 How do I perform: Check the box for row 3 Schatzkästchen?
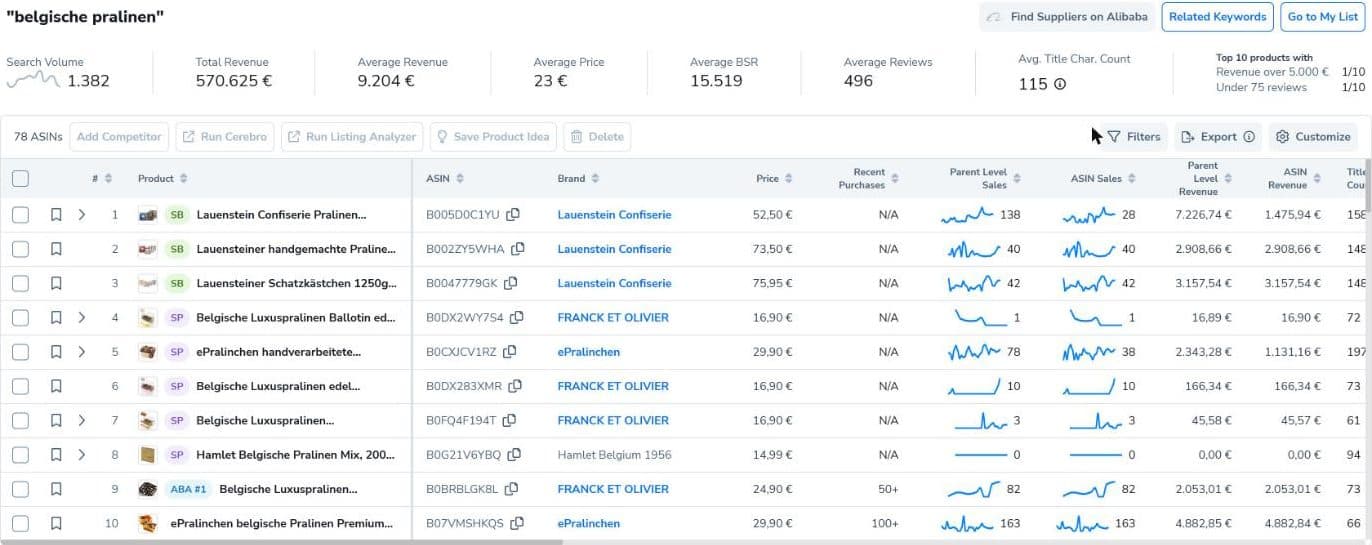20,283
